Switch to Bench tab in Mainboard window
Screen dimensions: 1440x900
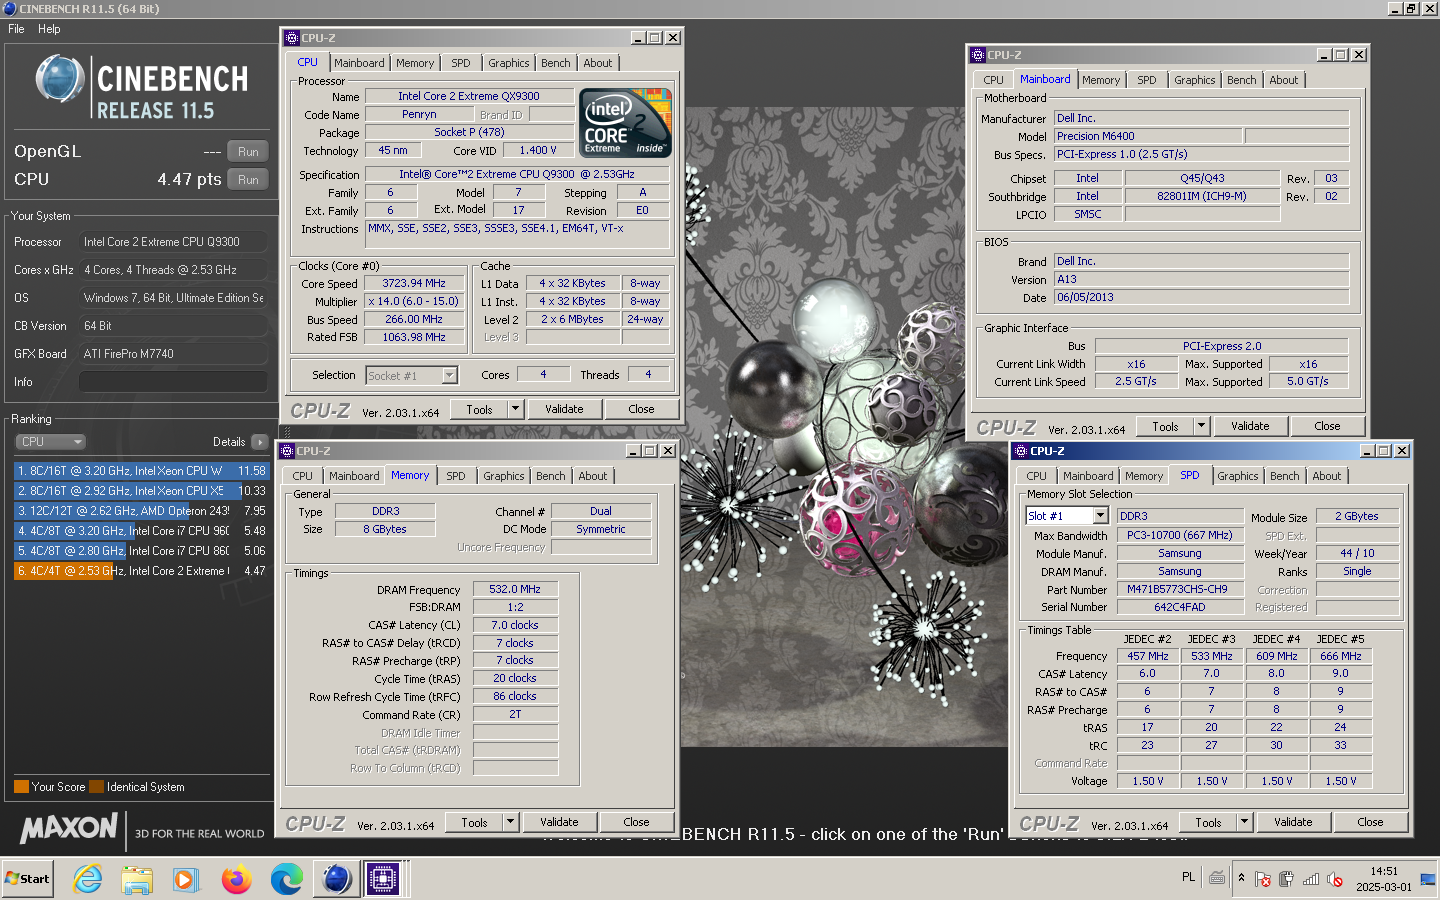point(1241,80)
